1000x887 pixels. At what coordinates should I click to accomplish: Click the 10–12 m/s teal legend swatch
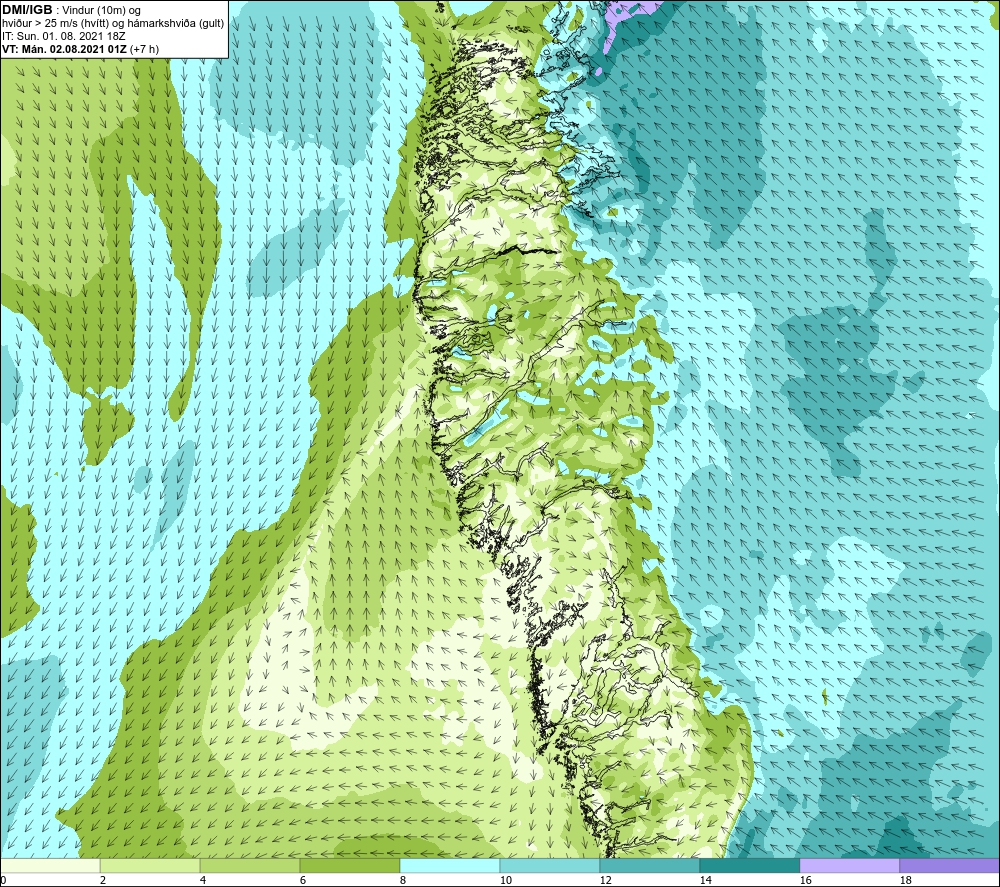(549, 865)
